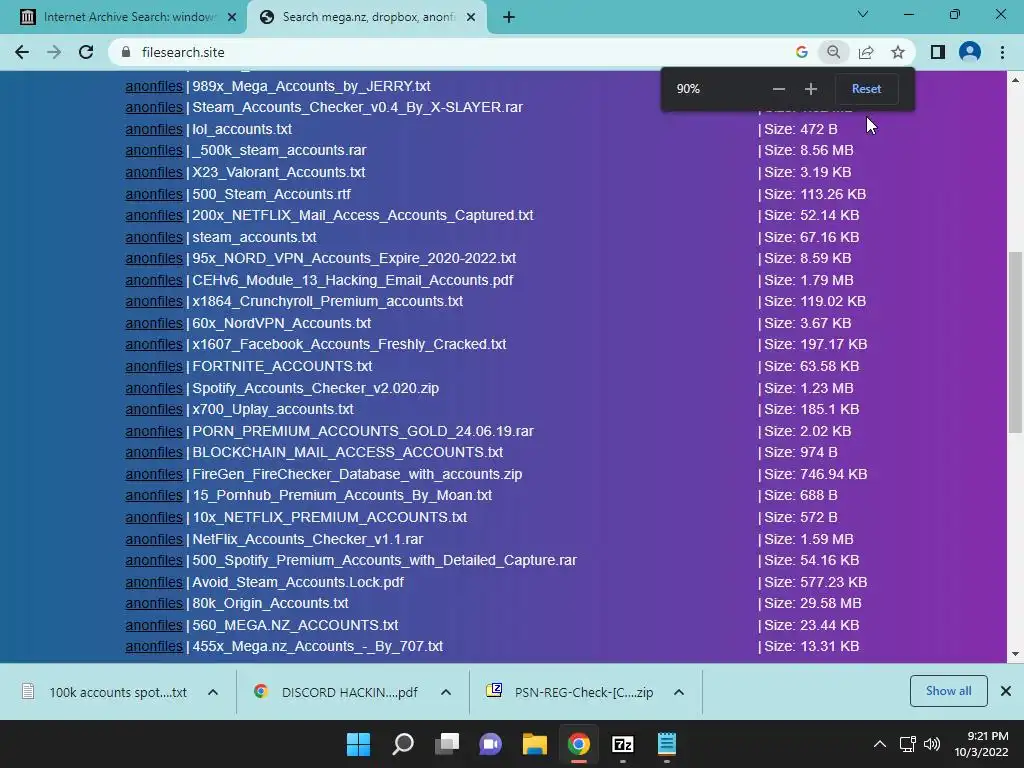Click the size value 29.58 MB
Viewport: 1024px width, 768px height.
831,603
